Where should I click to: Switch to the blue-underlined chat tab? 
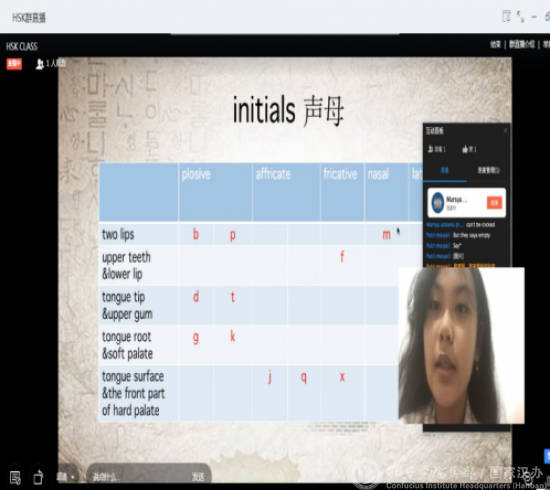[444, 170]
